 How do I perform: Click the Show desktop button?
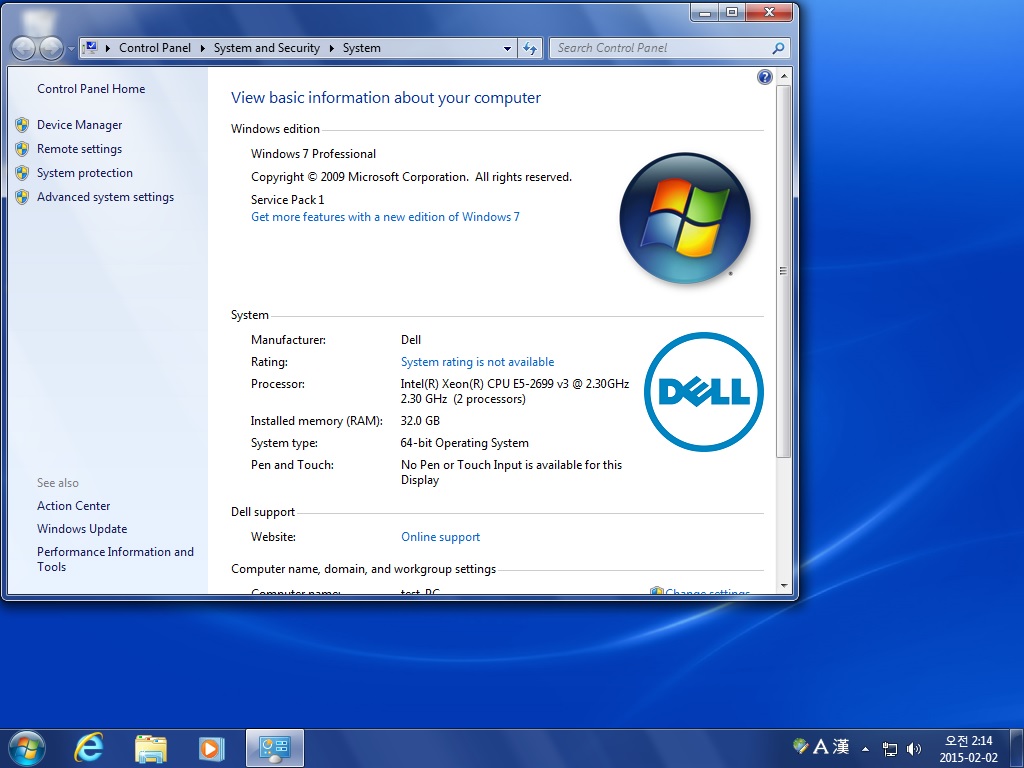click(1017, 749)
